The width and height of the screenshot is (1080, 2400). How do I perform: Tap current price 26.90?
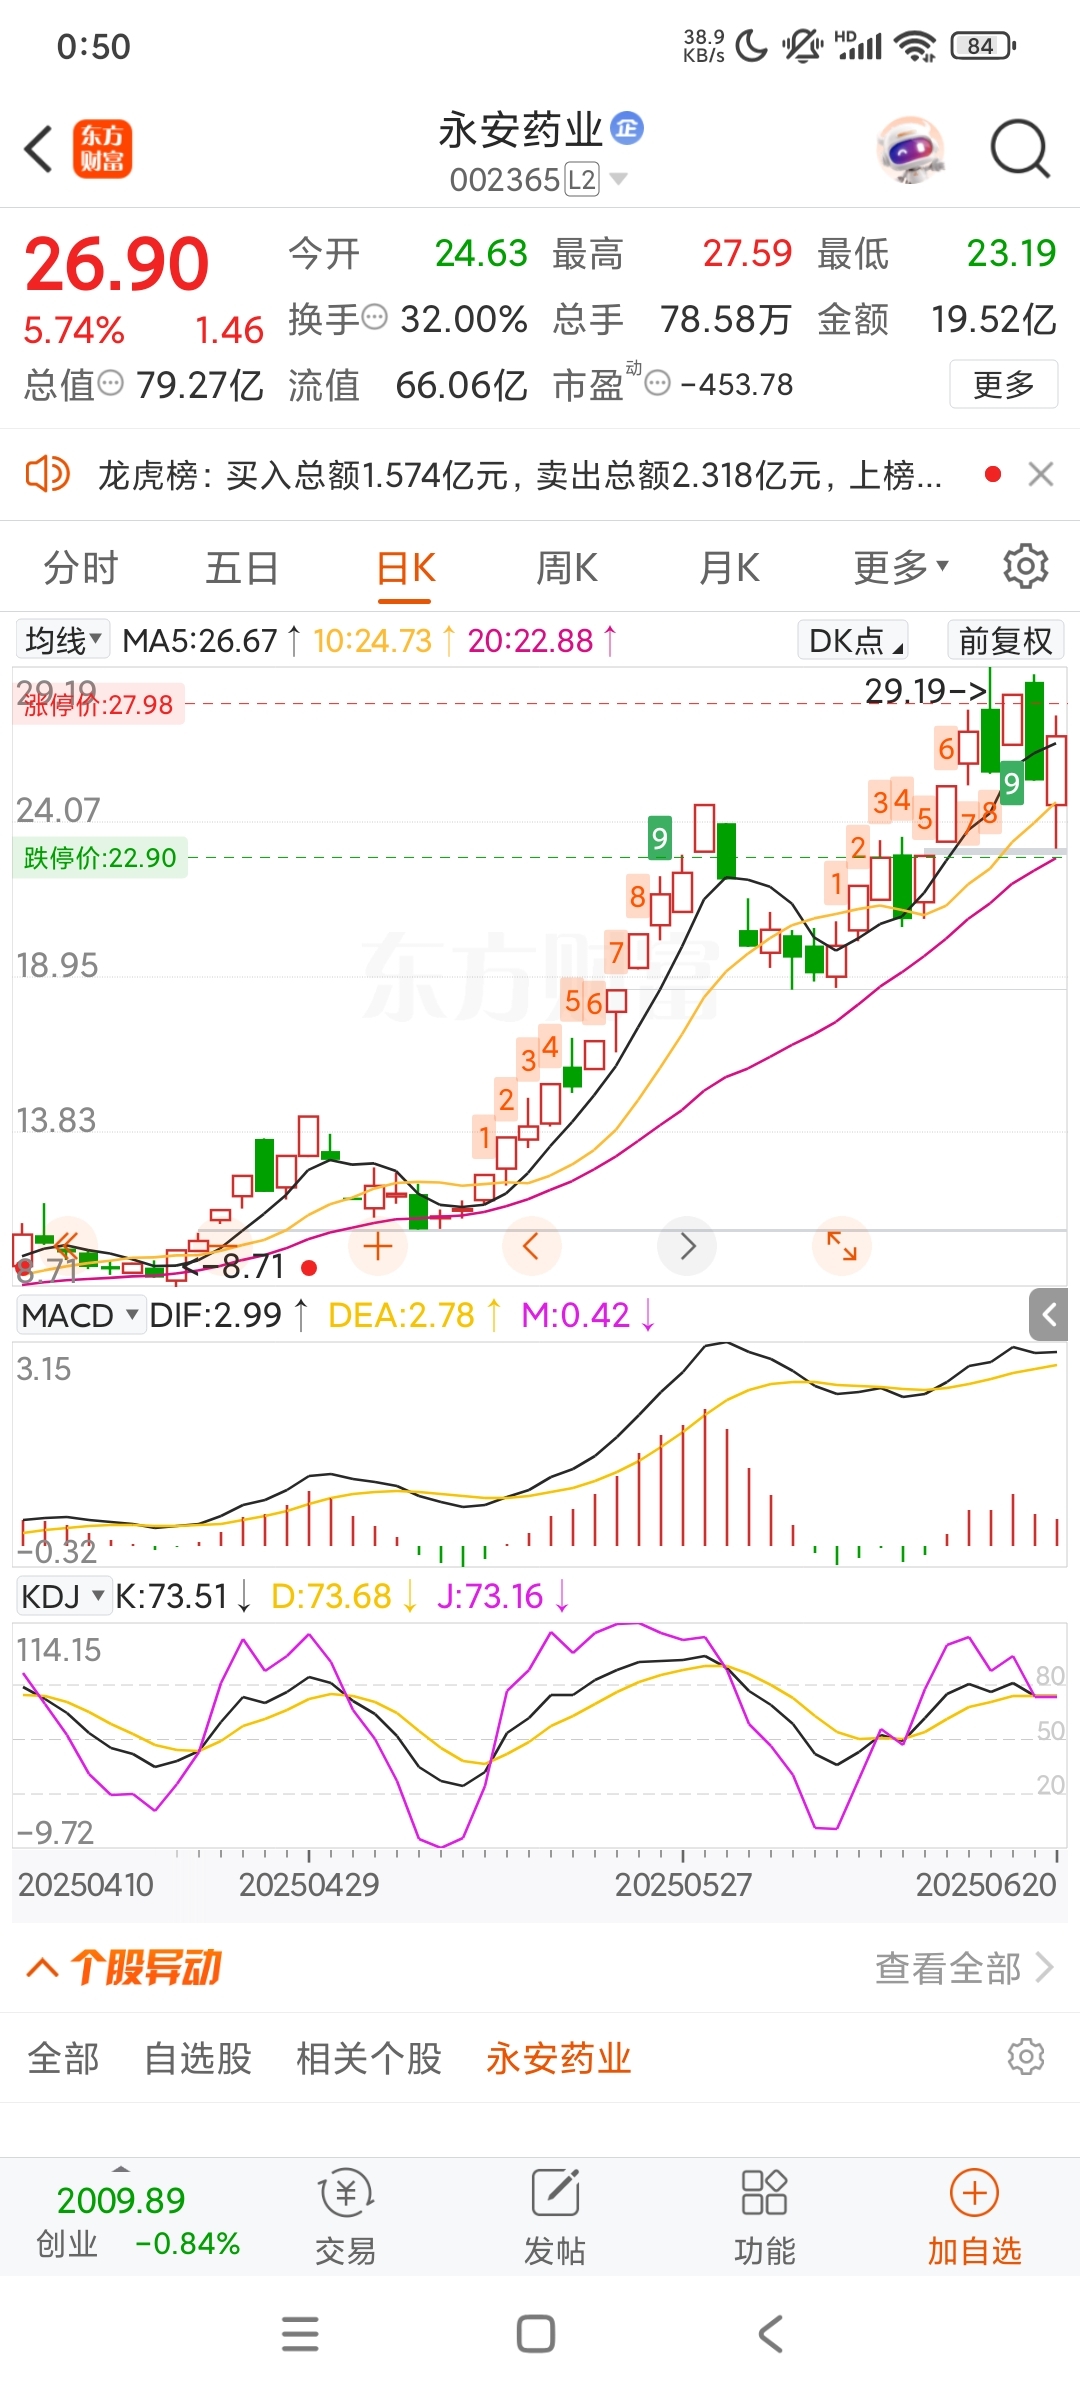click(x=117, y=264)
